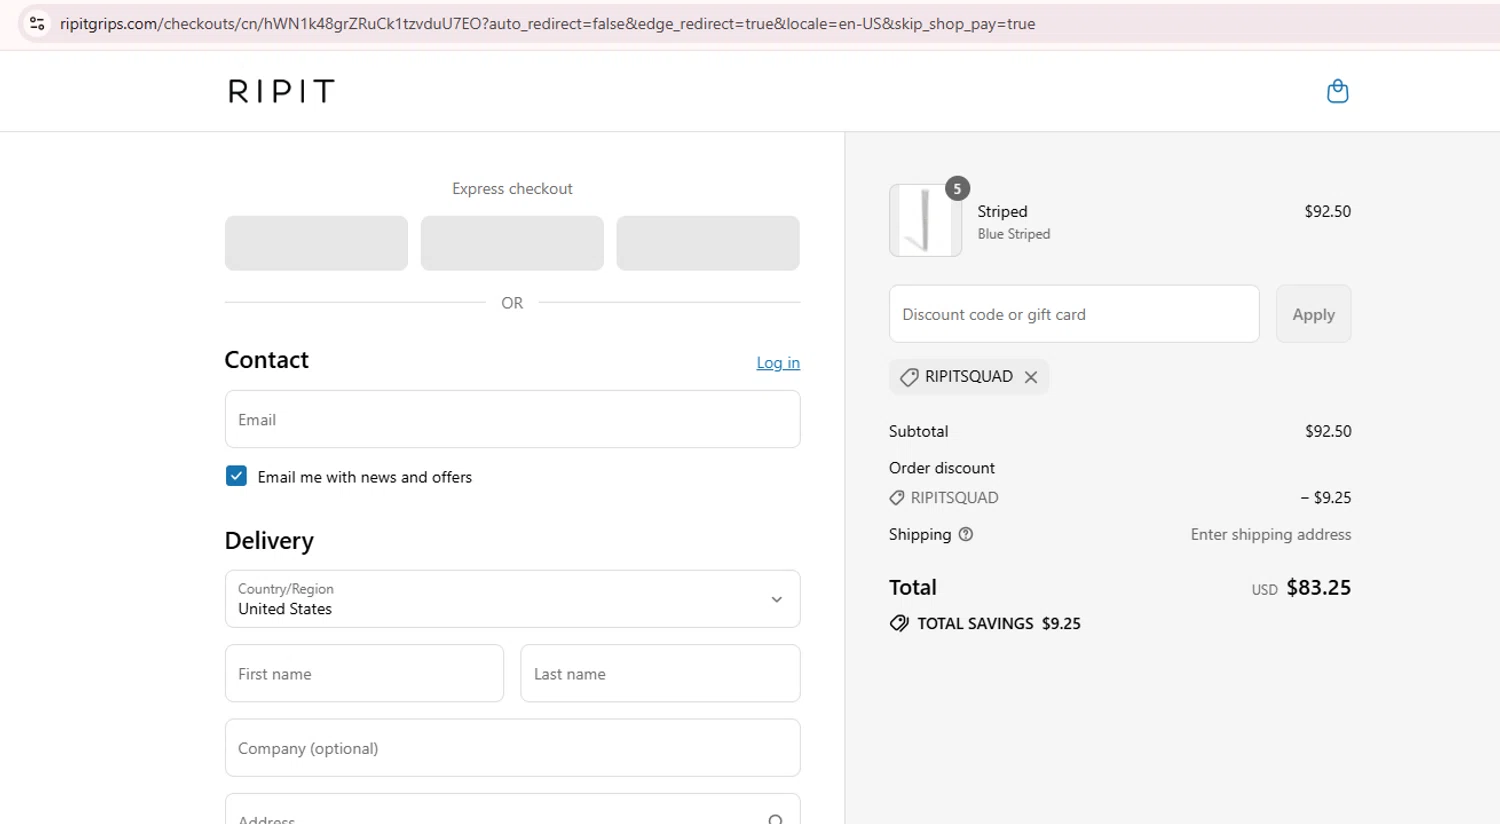Focus the Discount code or gift card field
The width and height of the screenshot is (1500, 824).
click(x=1074, y=314)
